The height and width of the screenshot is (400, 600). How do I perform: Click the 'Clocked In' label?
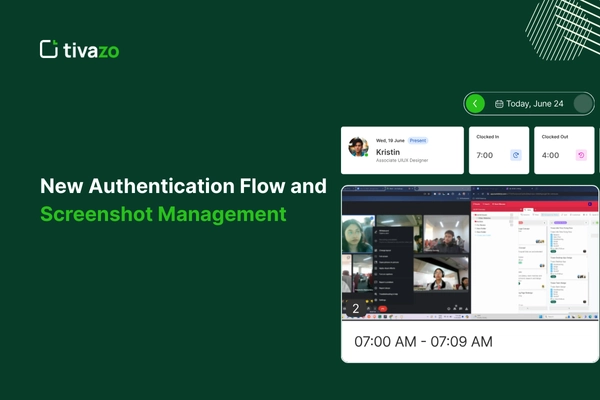(488, 137)
